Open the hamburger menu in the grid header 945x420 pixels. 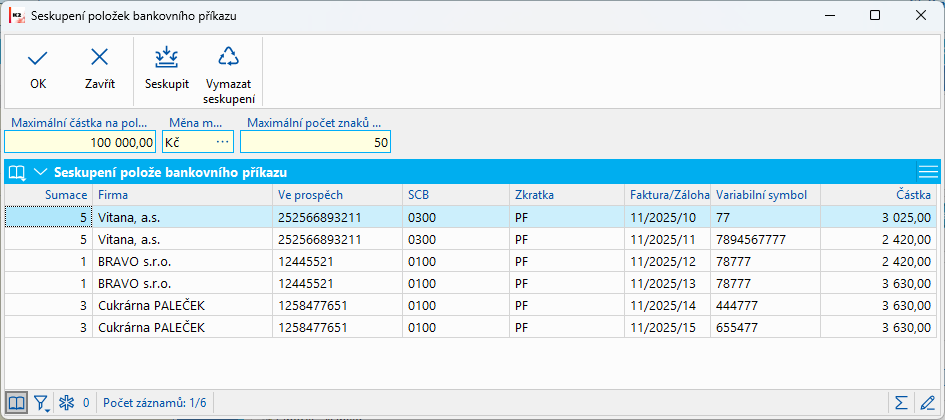[x=928, y=172]
